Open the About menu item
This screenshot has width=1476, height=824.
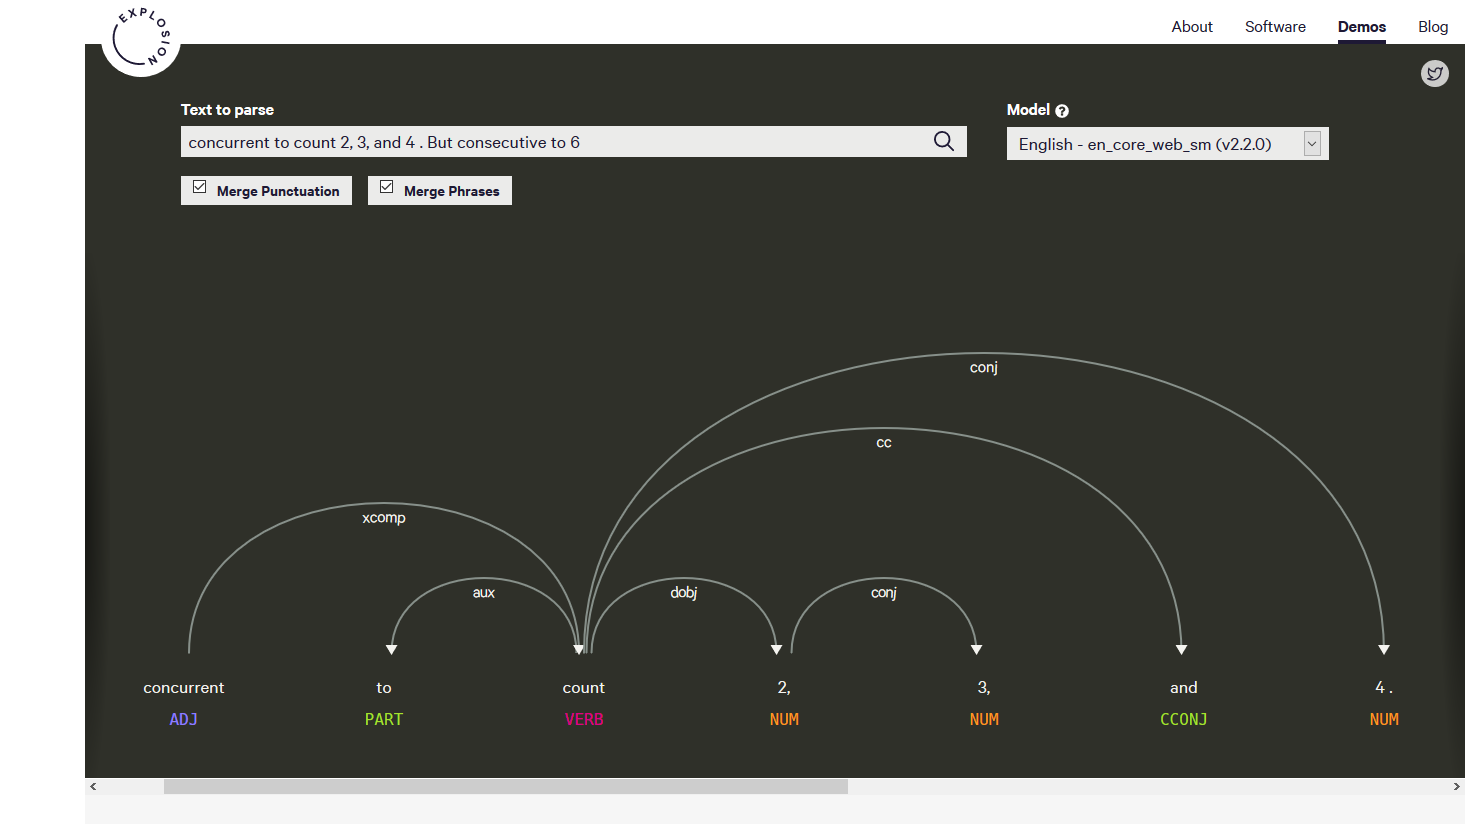pyautogui.click(x=1192, y=27)
